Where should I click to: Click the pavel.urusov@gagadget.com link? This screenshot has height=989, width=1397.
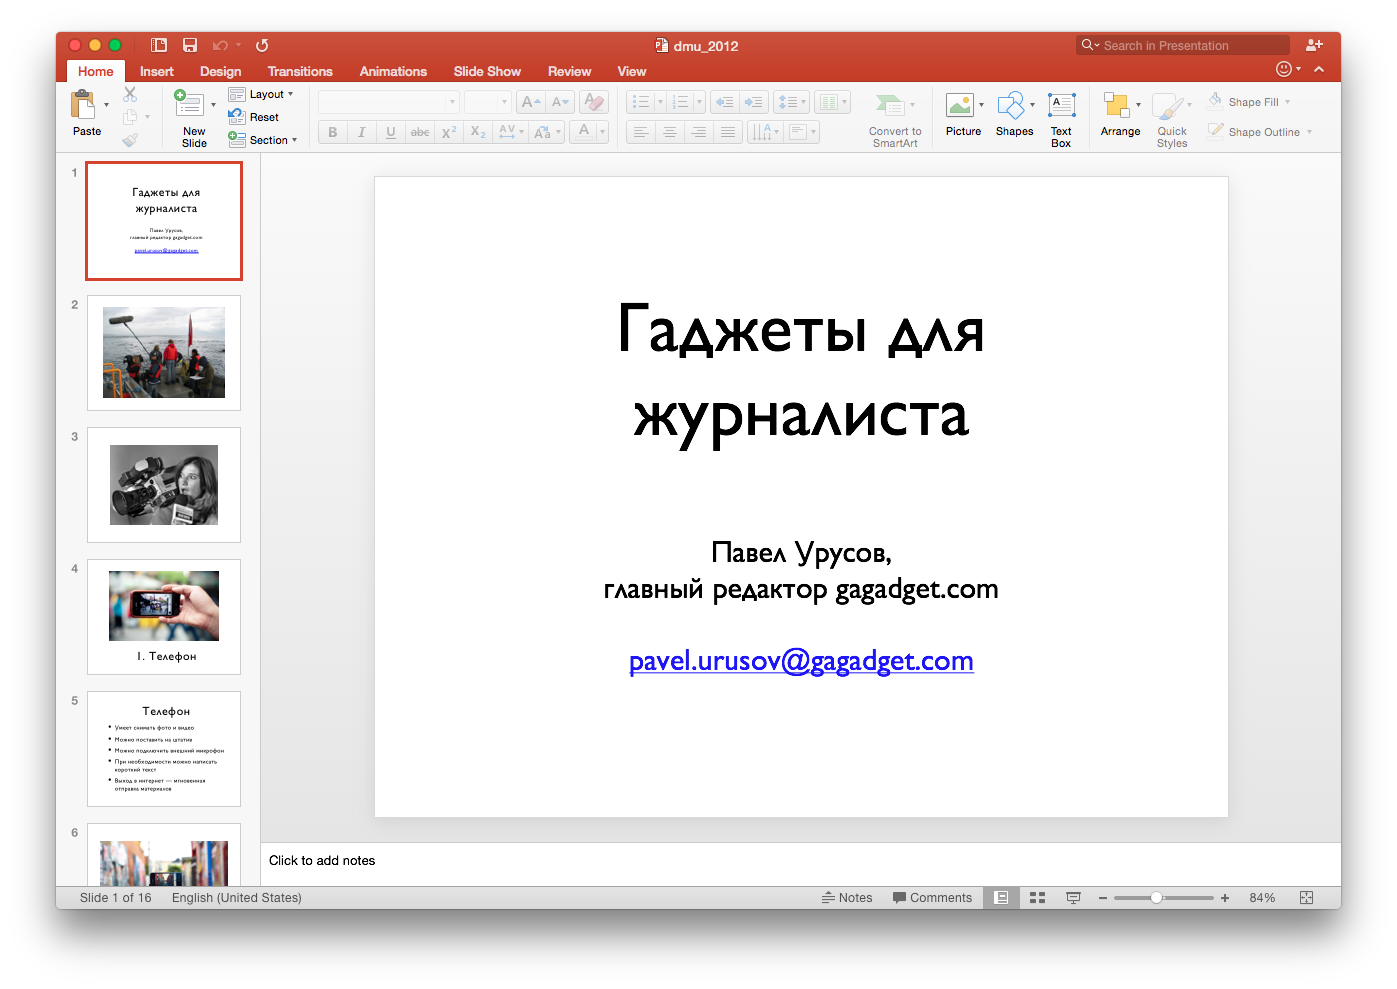point(801,661)
